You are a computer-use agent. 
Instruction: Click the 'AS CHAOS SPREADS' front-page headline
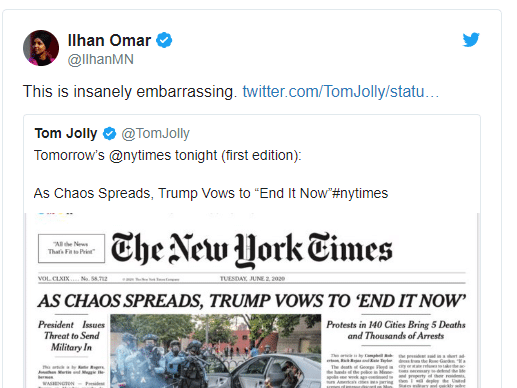[252, 301]
